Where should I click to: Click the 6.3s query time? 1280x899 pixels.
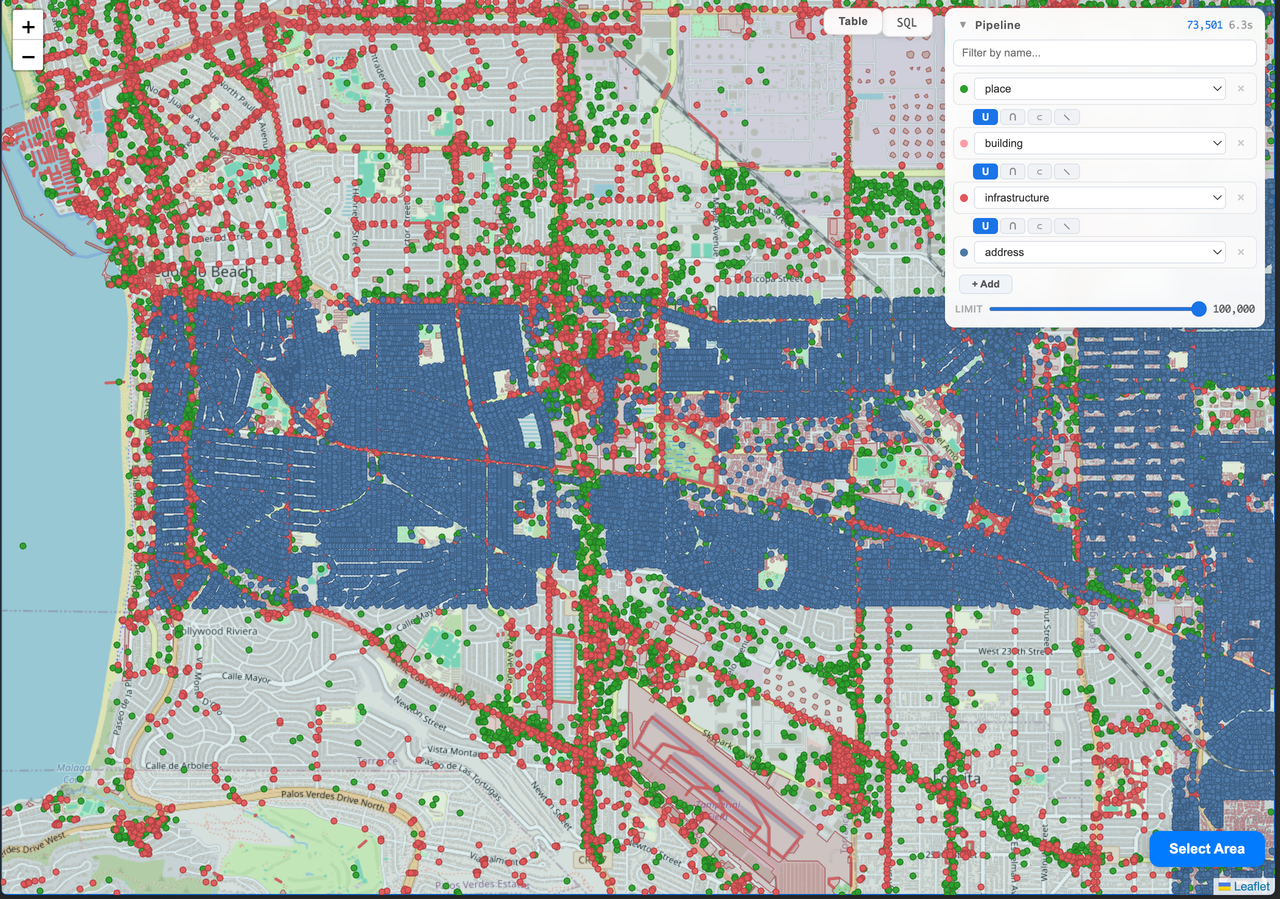[x=1241, y=25]
